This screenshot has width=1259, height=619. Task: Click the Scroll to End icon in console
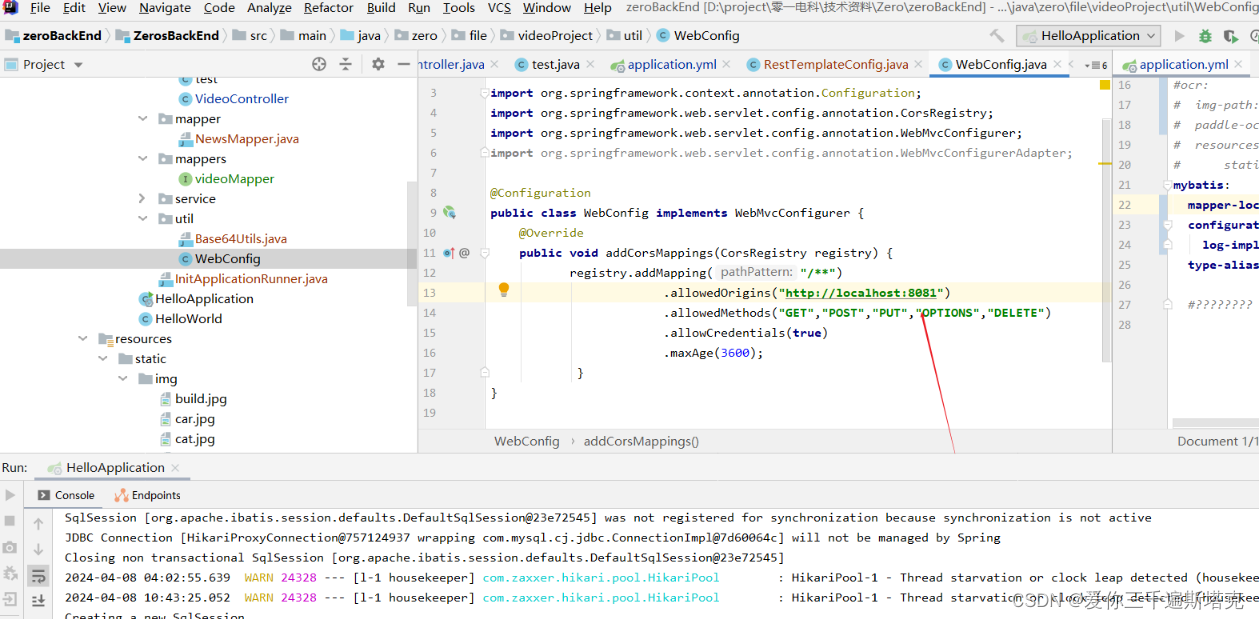[x=41, y=600]
